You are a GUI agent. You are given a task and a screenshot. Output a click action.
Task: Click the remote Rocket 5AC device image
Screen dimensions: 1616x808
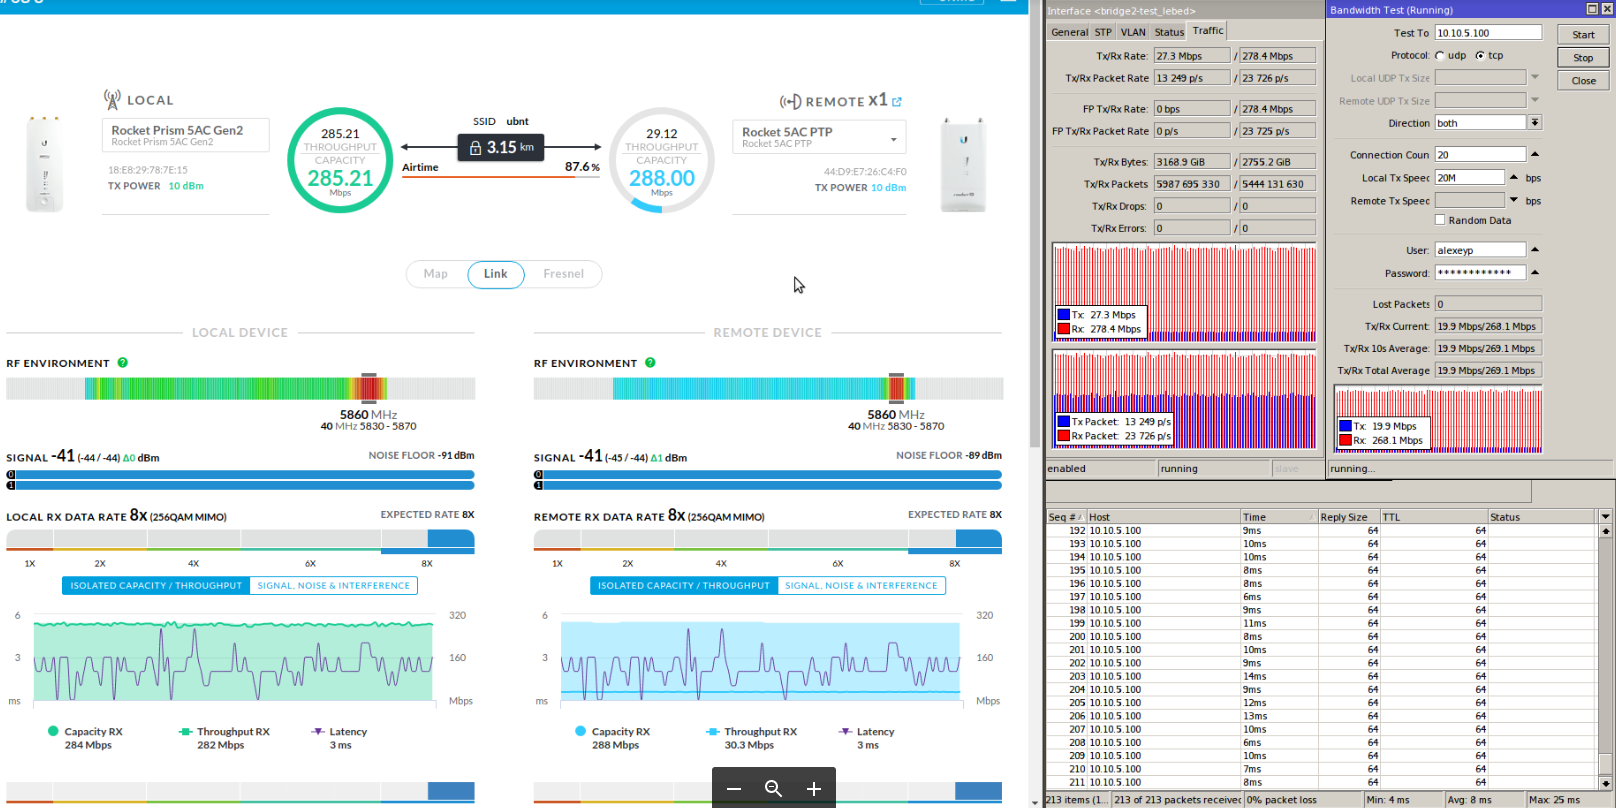coord(963,165)
